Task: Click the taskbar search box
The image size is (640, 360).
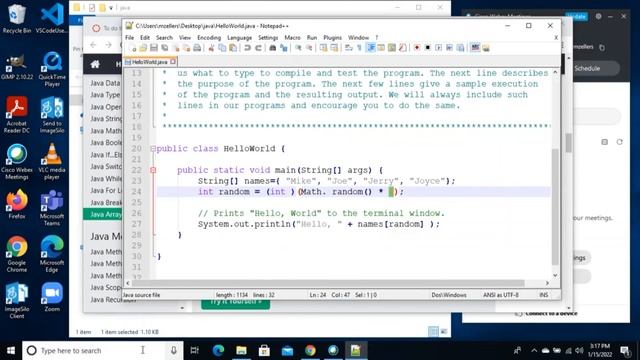Action: [102, 351]
